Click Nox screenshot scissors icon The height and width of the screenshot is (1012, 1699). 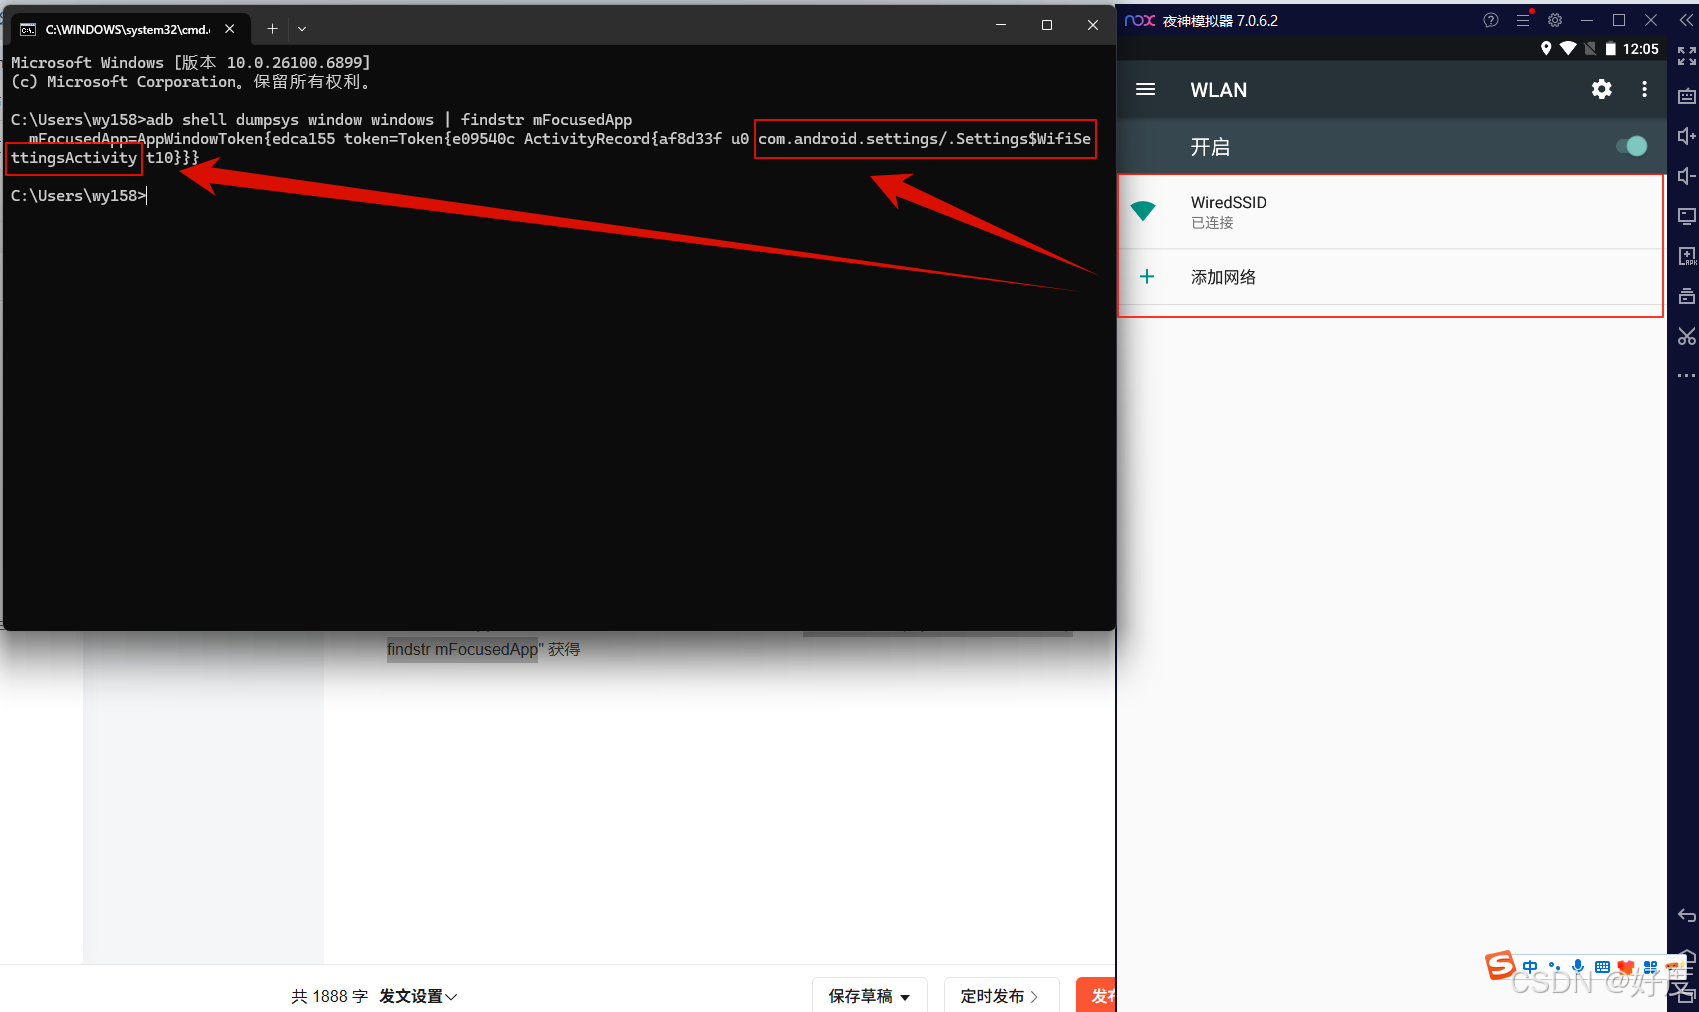click(1687, 336)
